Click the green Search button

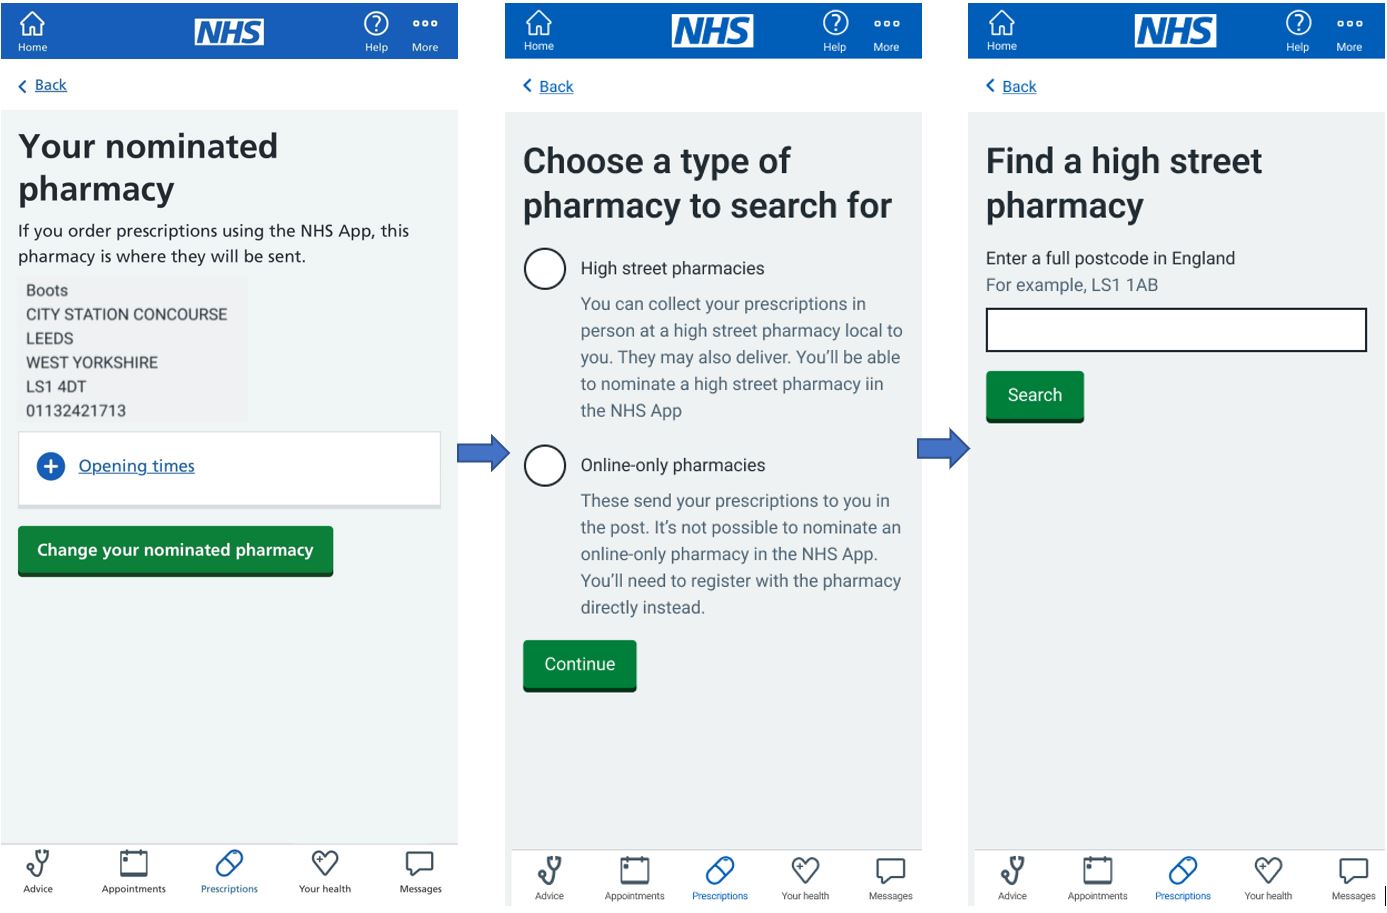[x=1035, y=396]
